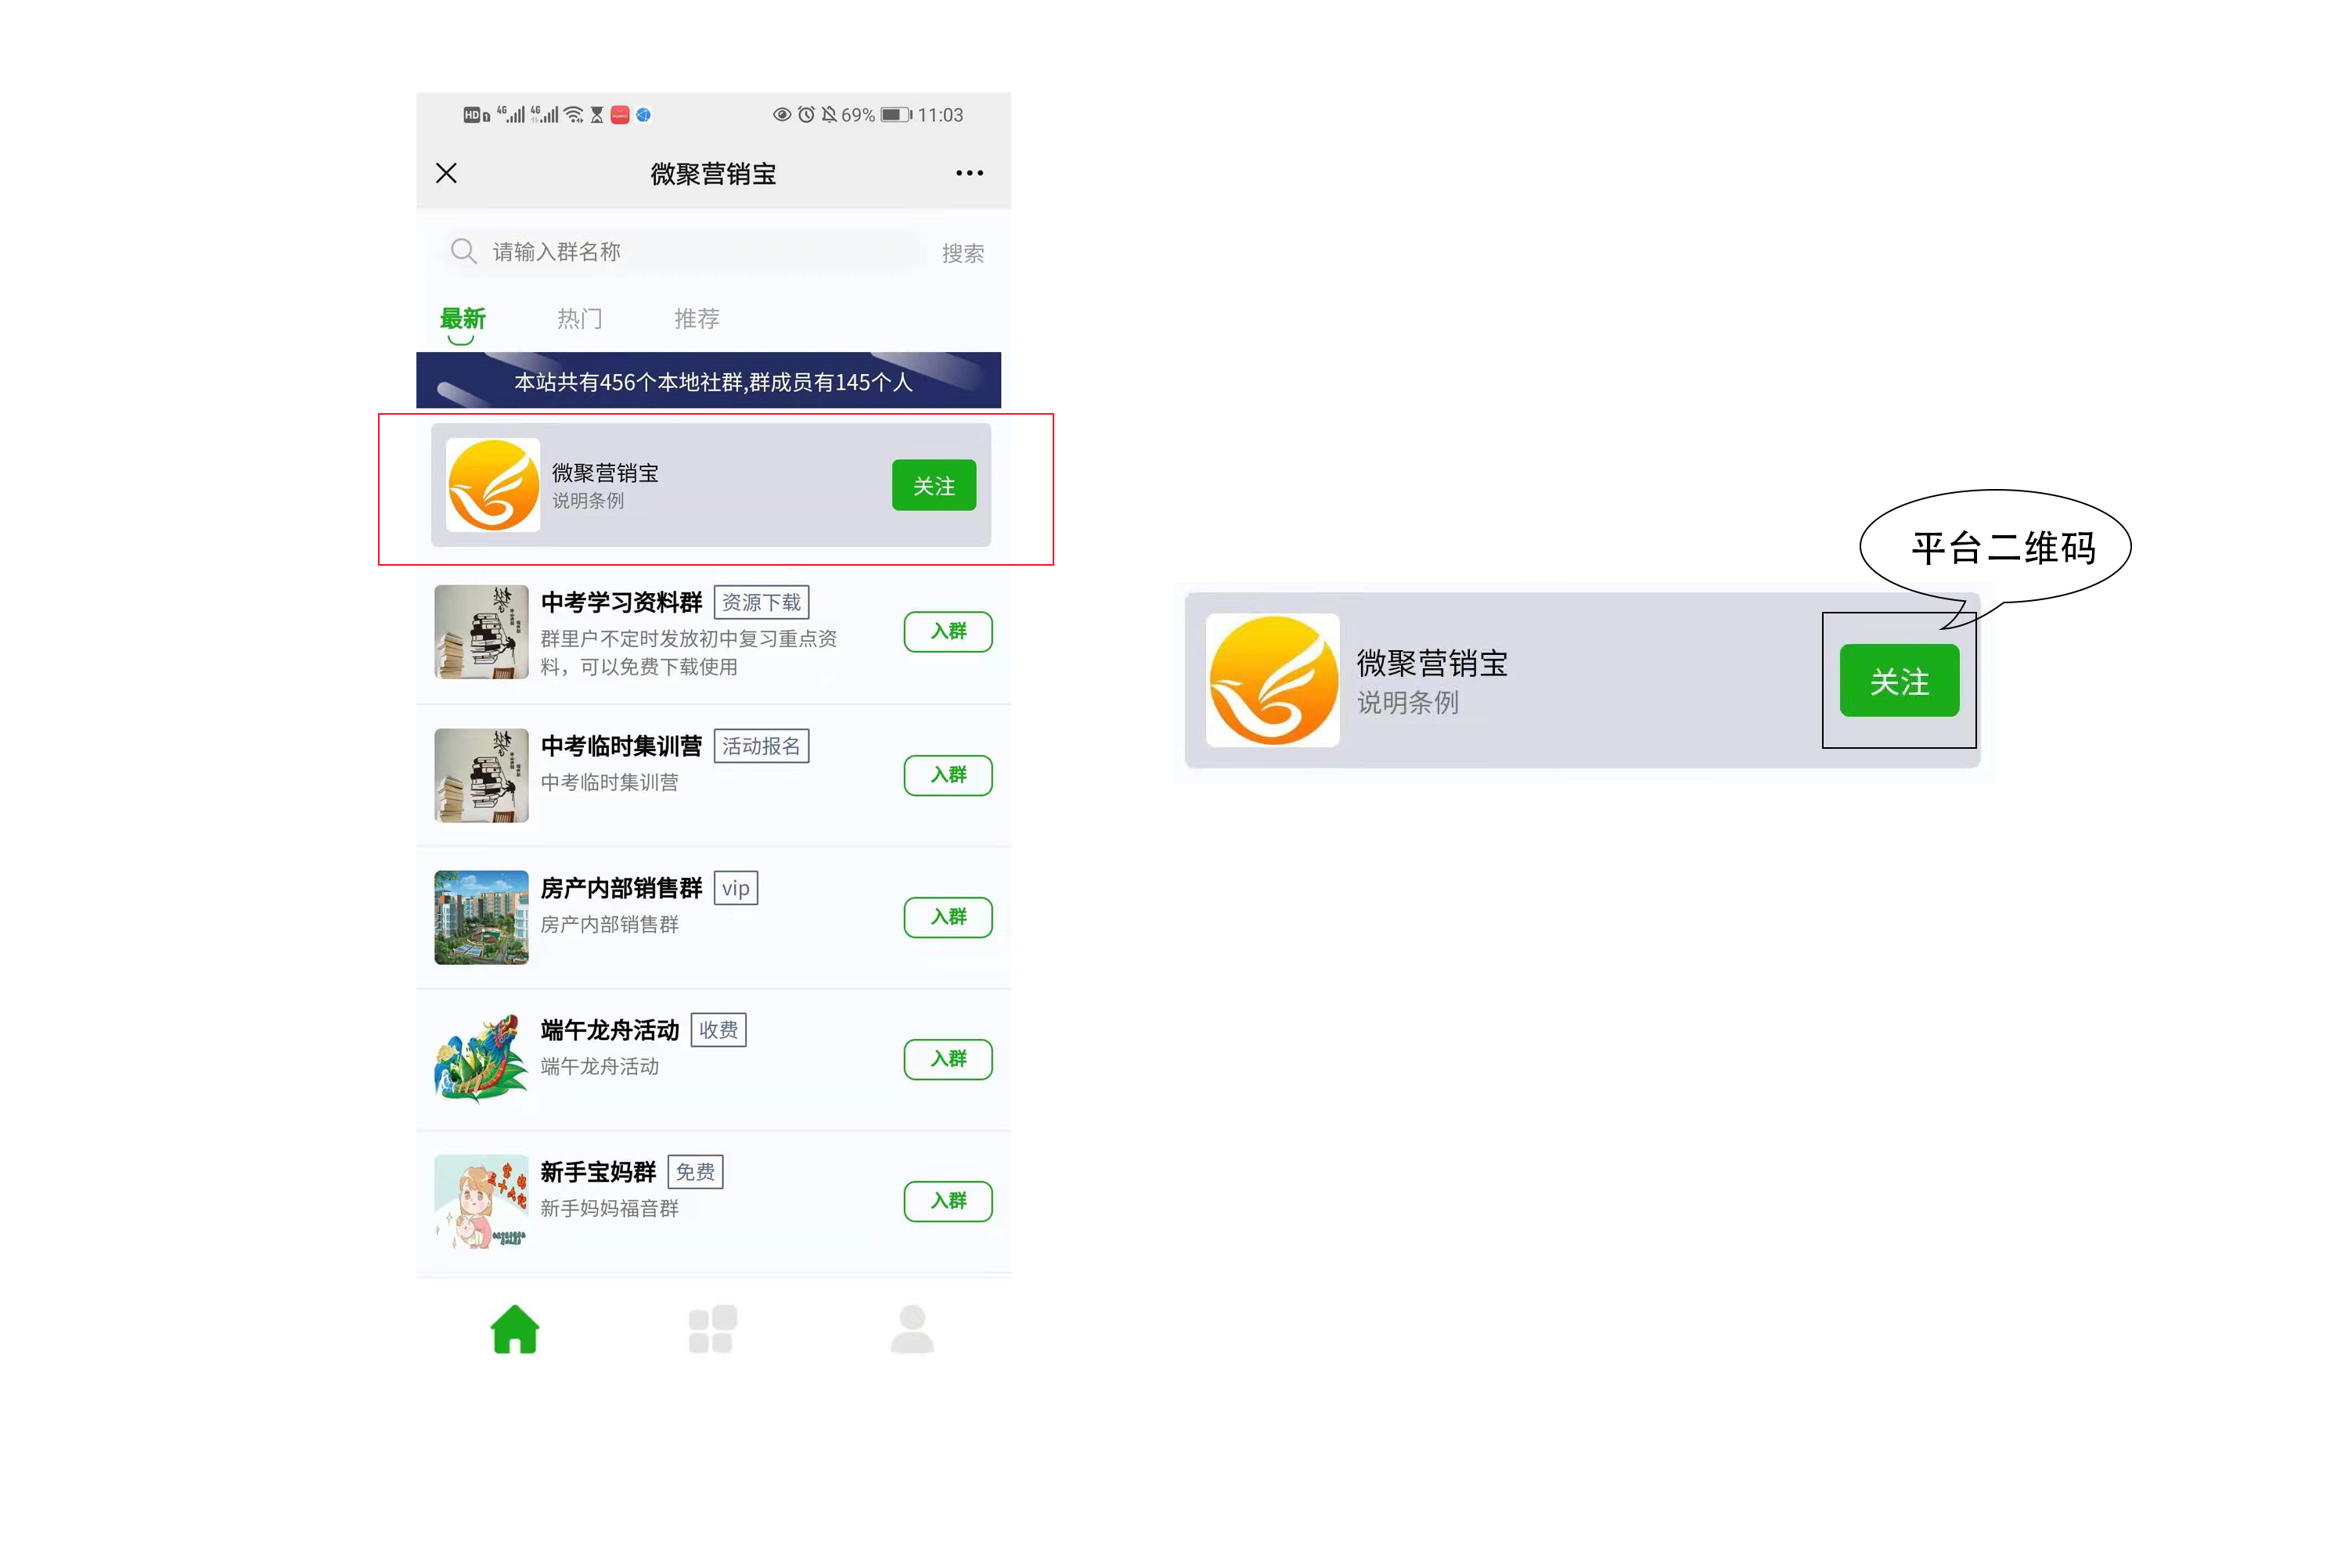
Task: Switch to the 推荐 tab
Action: point(697,319)
